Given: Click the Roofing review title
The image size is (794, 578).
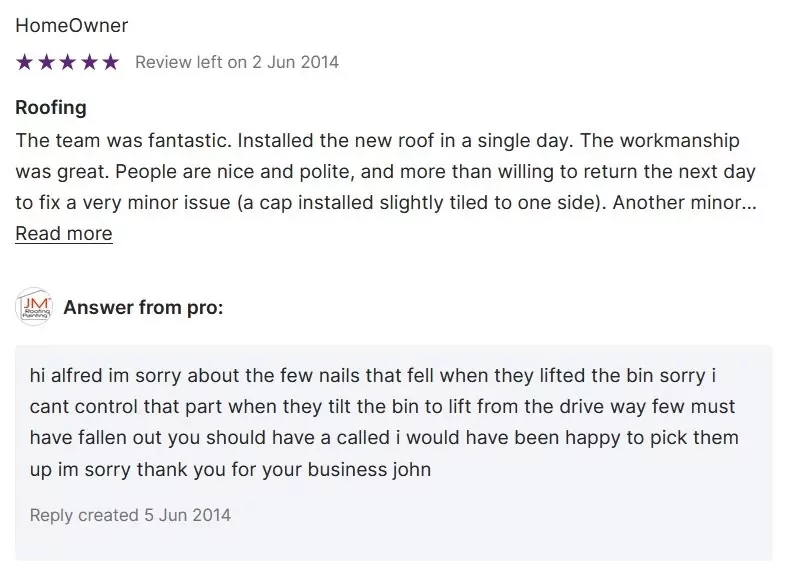Looking at the screenshot, I should pos(51,107).
